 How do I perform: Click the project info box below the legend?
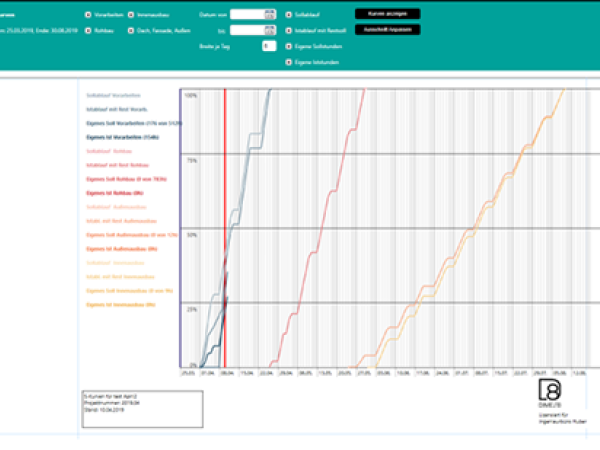coord(142,409)
